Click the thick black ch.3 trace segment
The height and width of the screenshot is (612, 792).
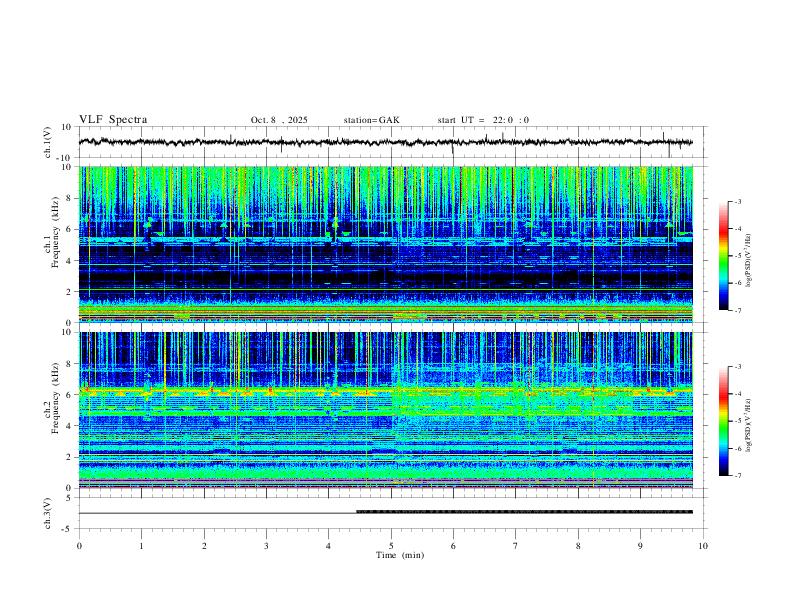(524, 512)
